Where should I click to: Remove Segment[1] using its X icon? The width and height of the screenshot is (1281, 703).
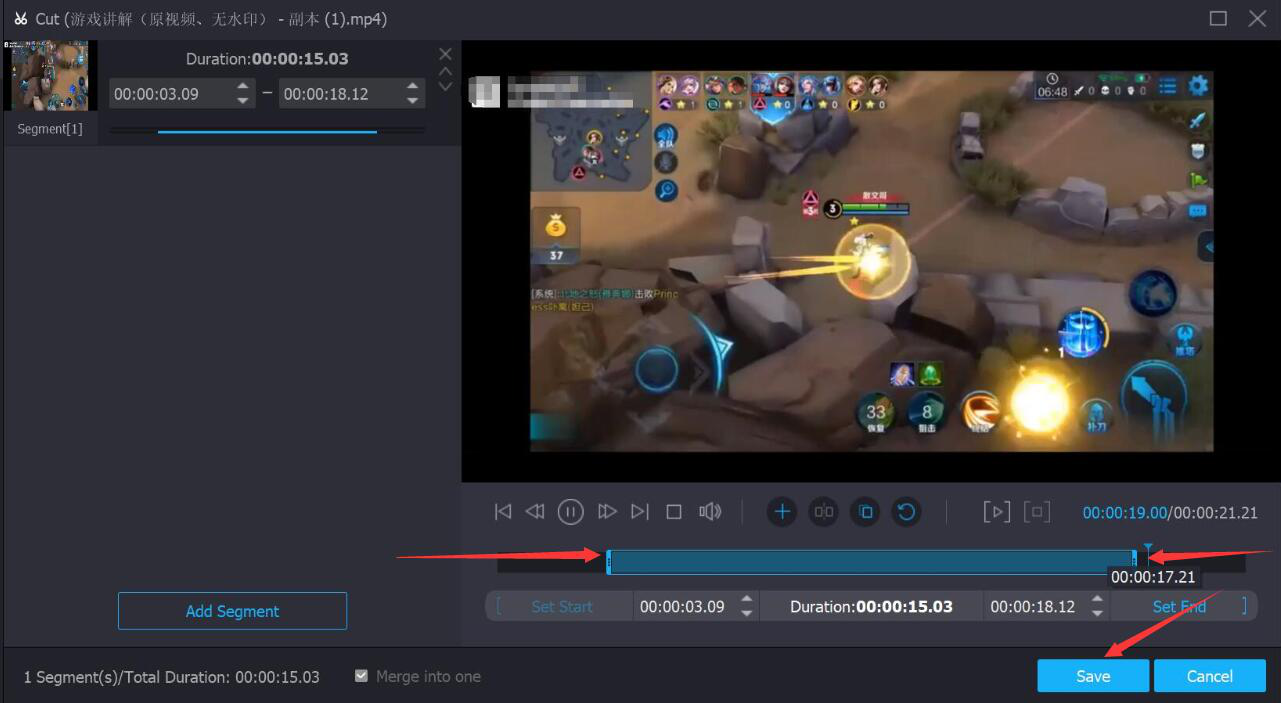coord(446,54)
